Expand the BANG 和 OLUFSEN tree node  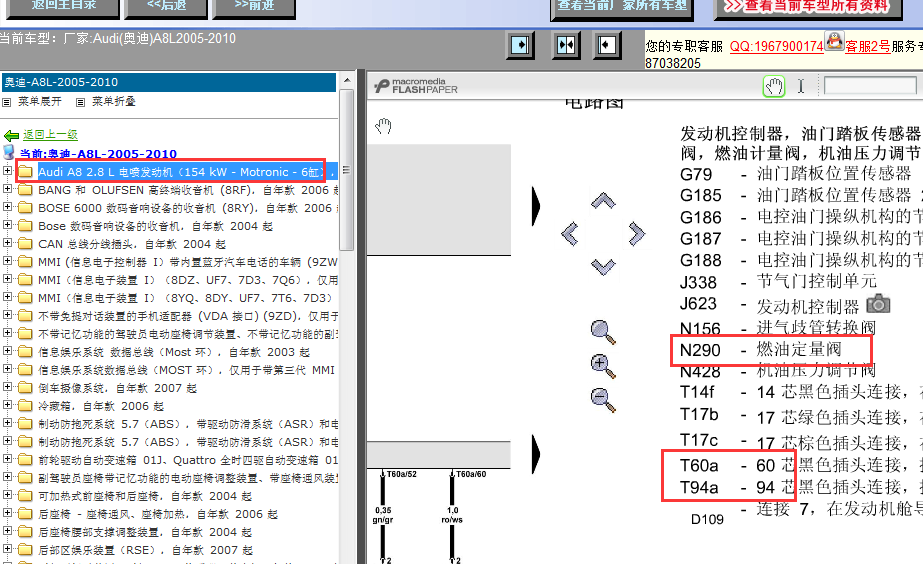pos(8,189)
